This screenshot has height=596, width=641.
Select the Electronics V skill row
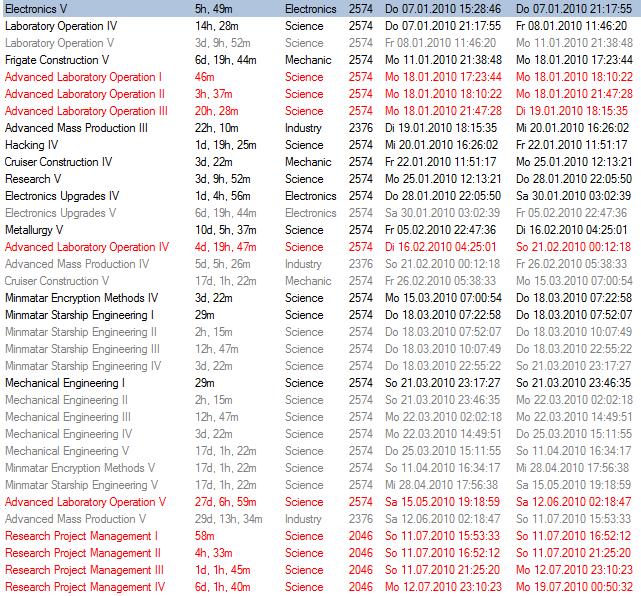point(322,9)
